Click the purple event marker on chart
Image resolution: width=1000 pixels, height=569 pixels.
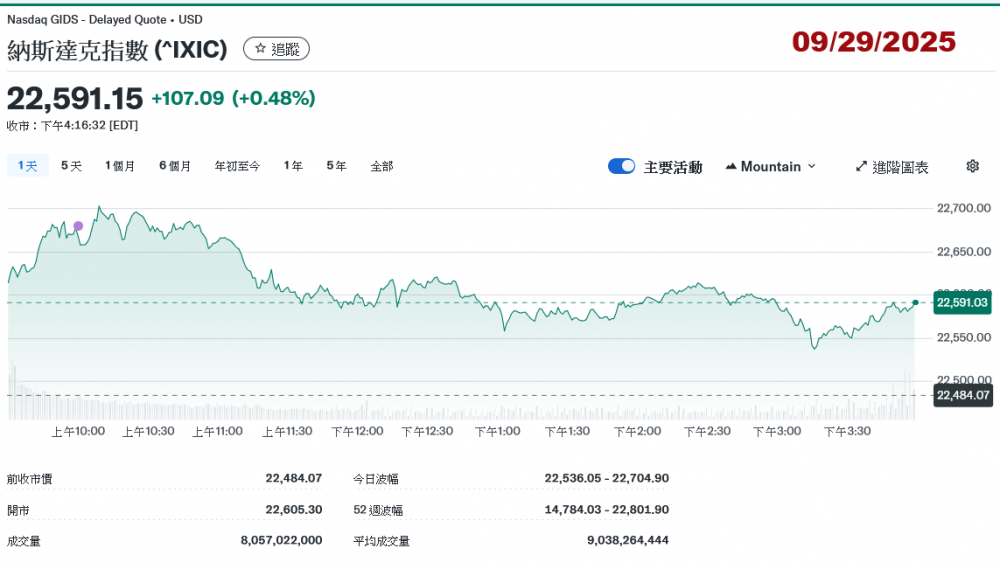click(79, 226)
